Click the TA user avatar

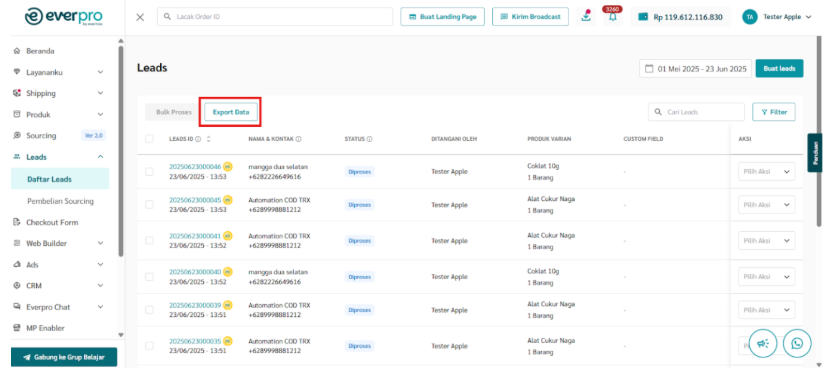point(750,17)
